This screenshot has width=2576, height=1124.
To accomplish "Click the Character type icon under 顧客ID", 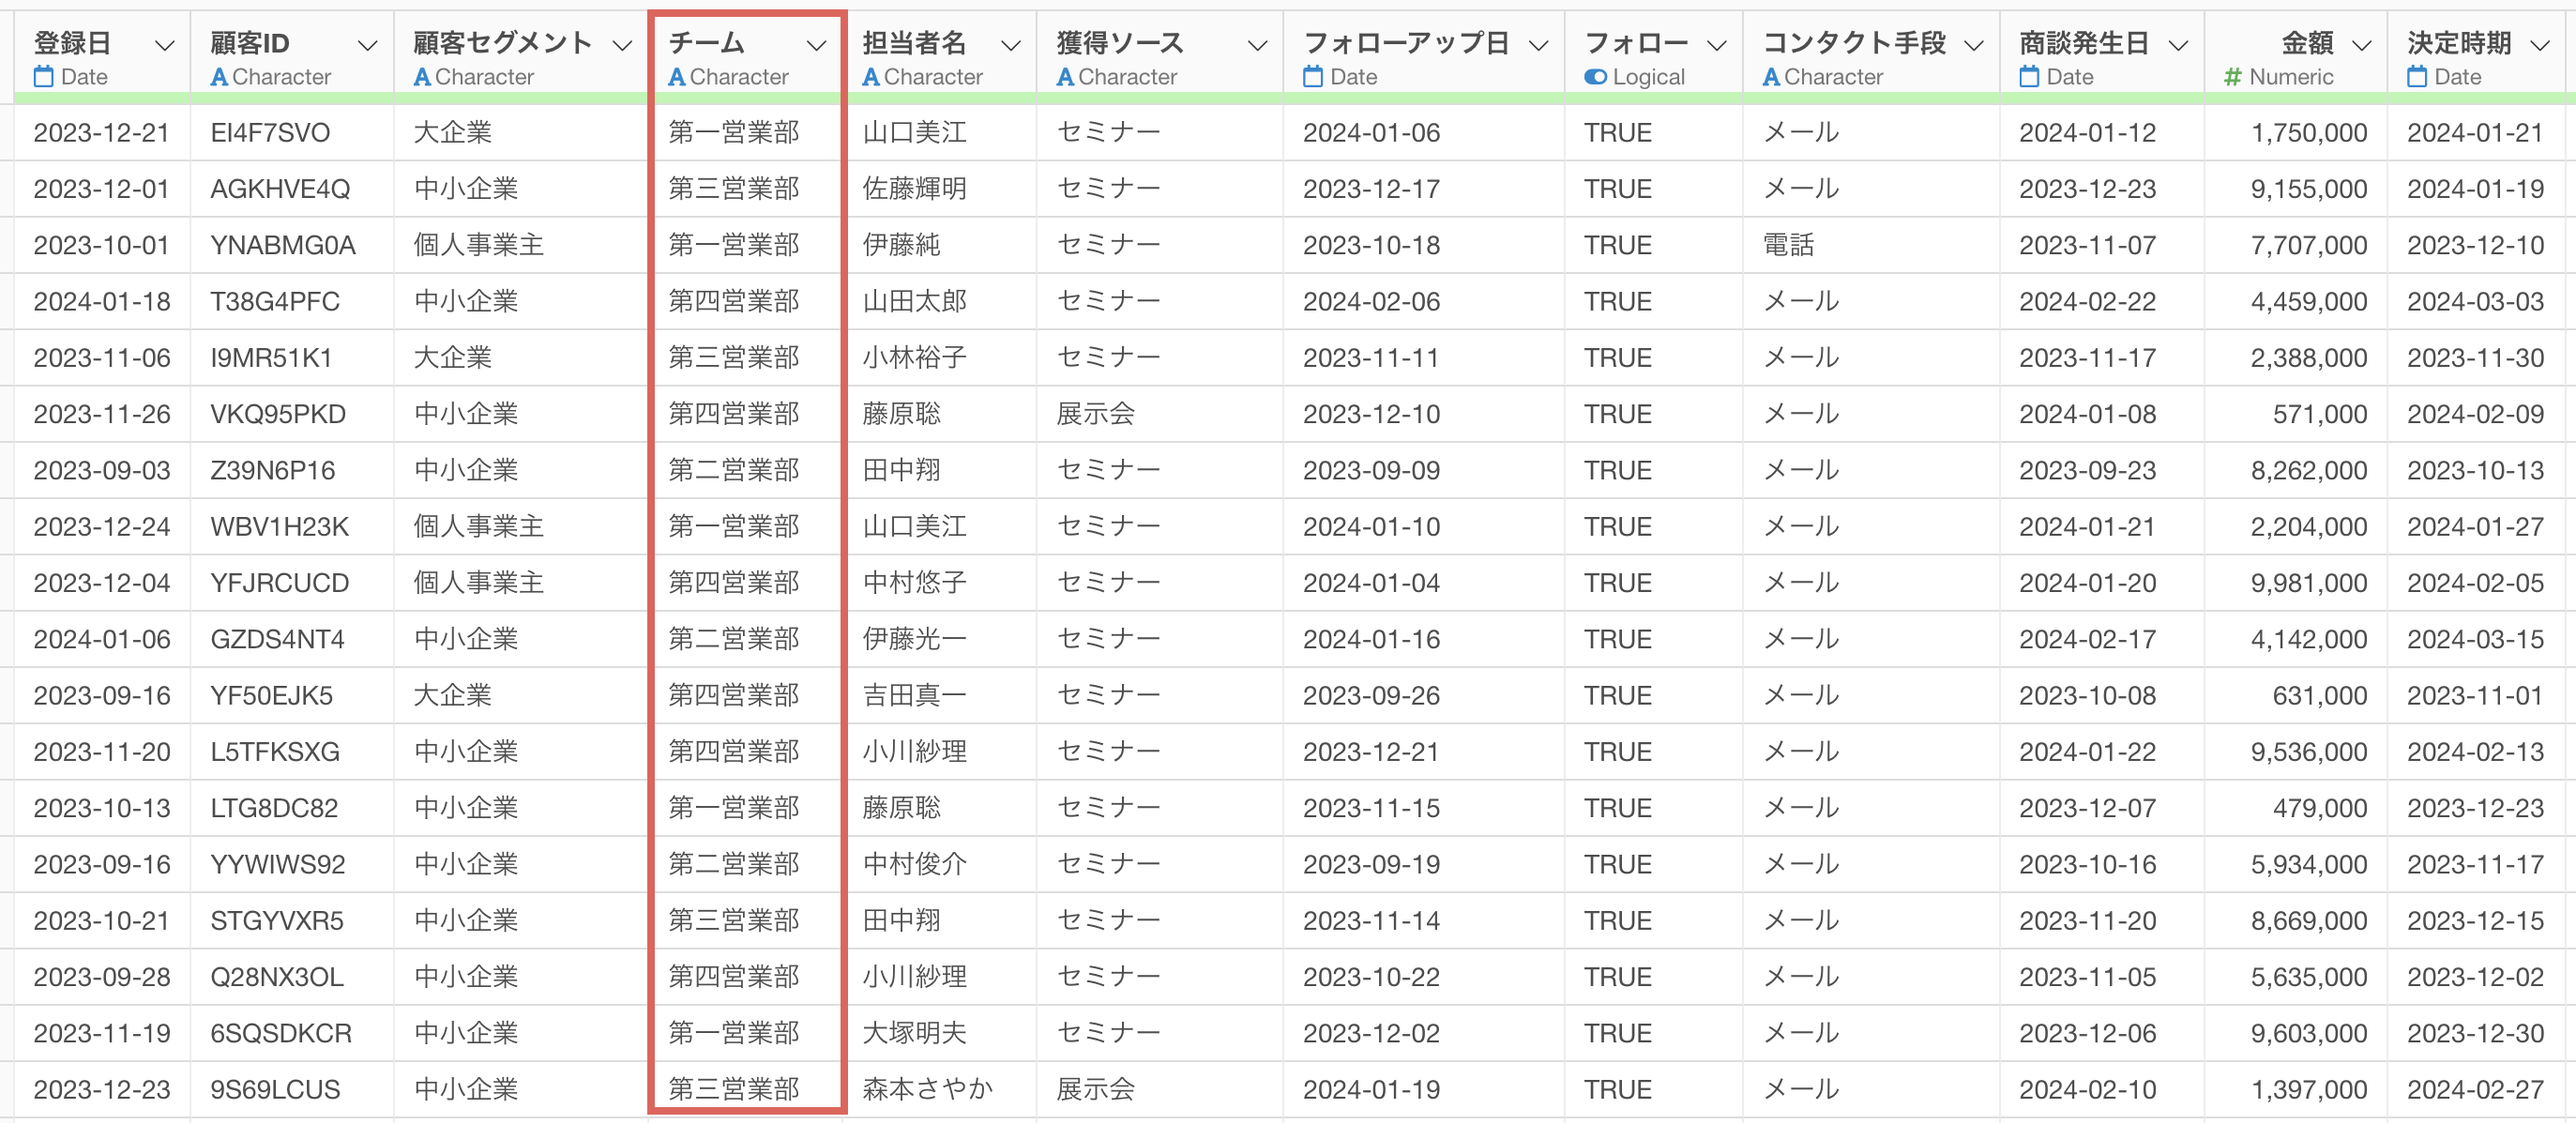I will 219,77.
